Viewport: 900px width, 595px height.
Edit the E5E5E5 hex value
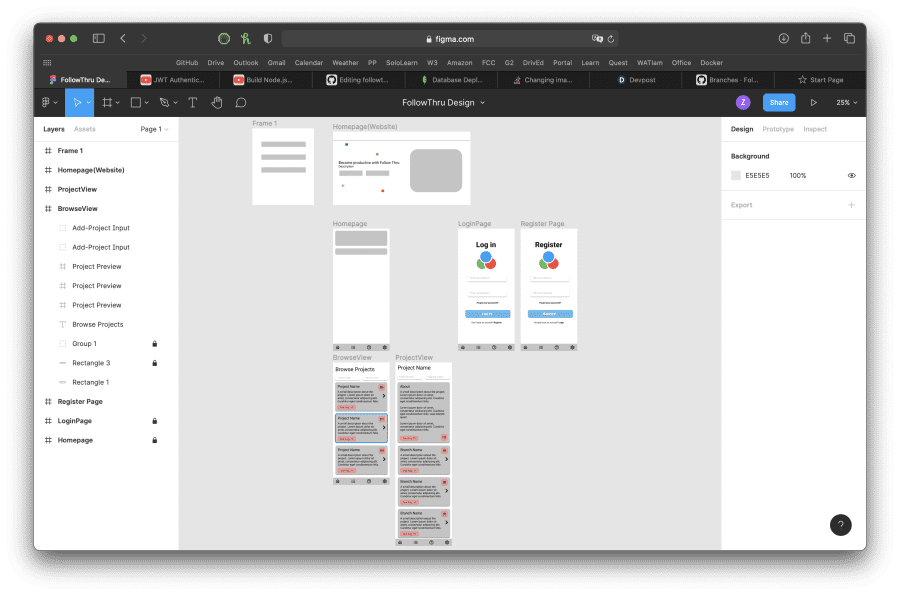tap(757, 176)
